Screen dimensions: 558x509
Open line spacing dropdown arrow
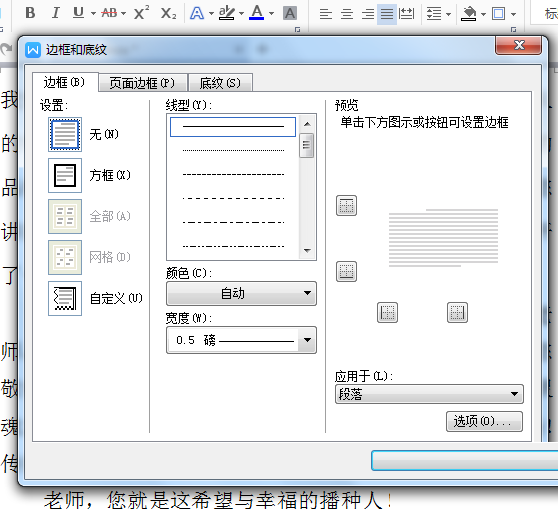(x=448, y=14)
